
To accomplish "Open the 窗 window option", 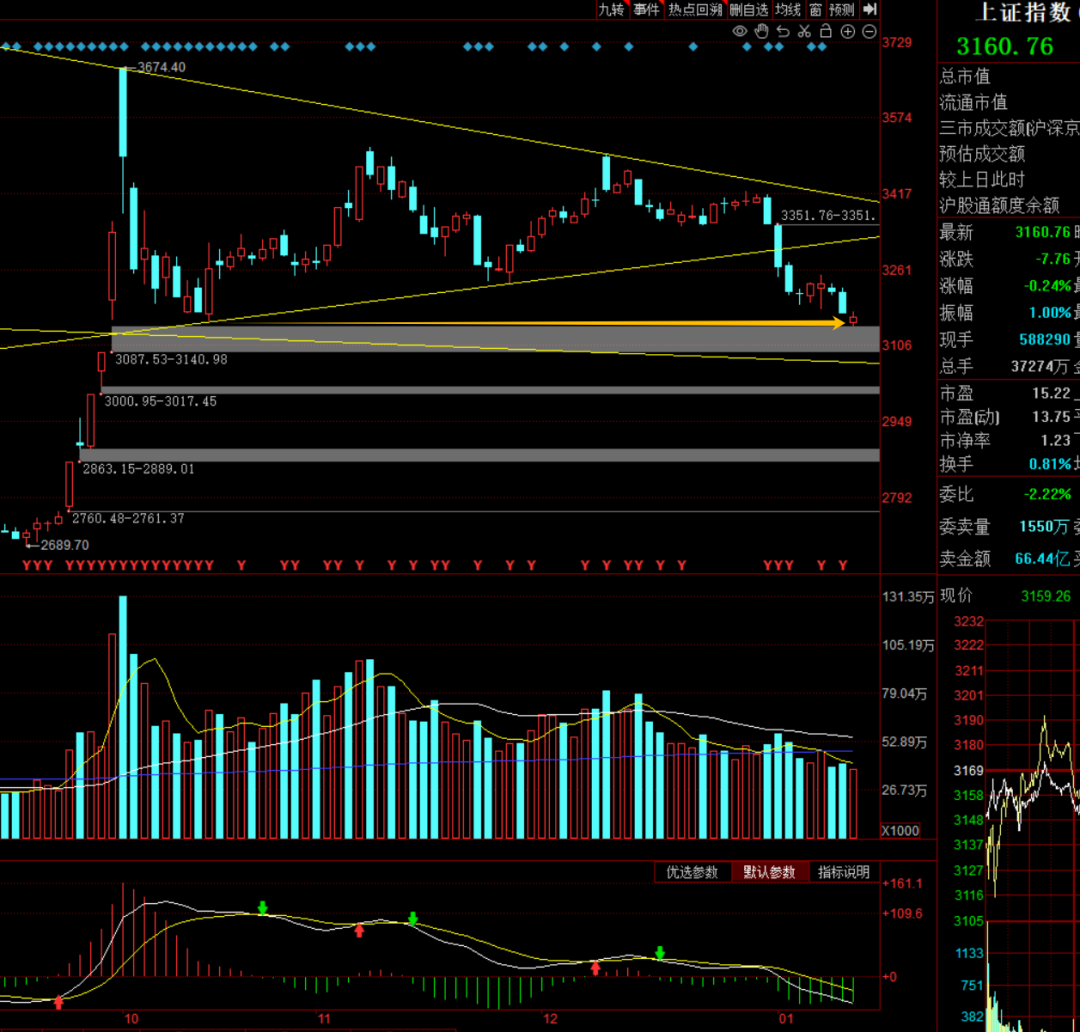I will pos(816,9).
